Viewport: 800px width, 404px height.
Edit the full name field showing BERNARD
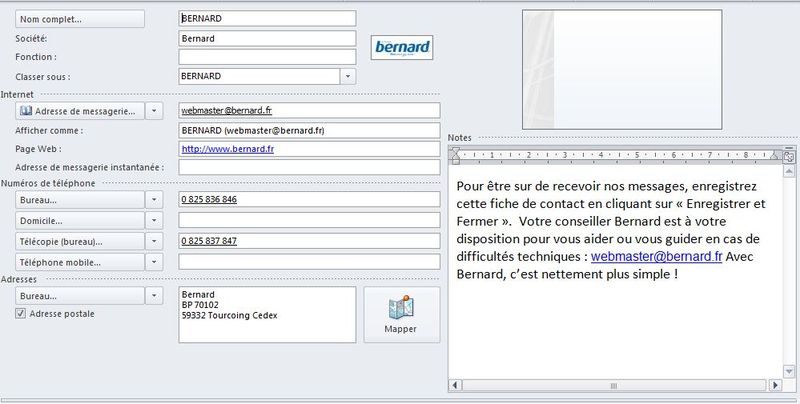tap(267, 18)
